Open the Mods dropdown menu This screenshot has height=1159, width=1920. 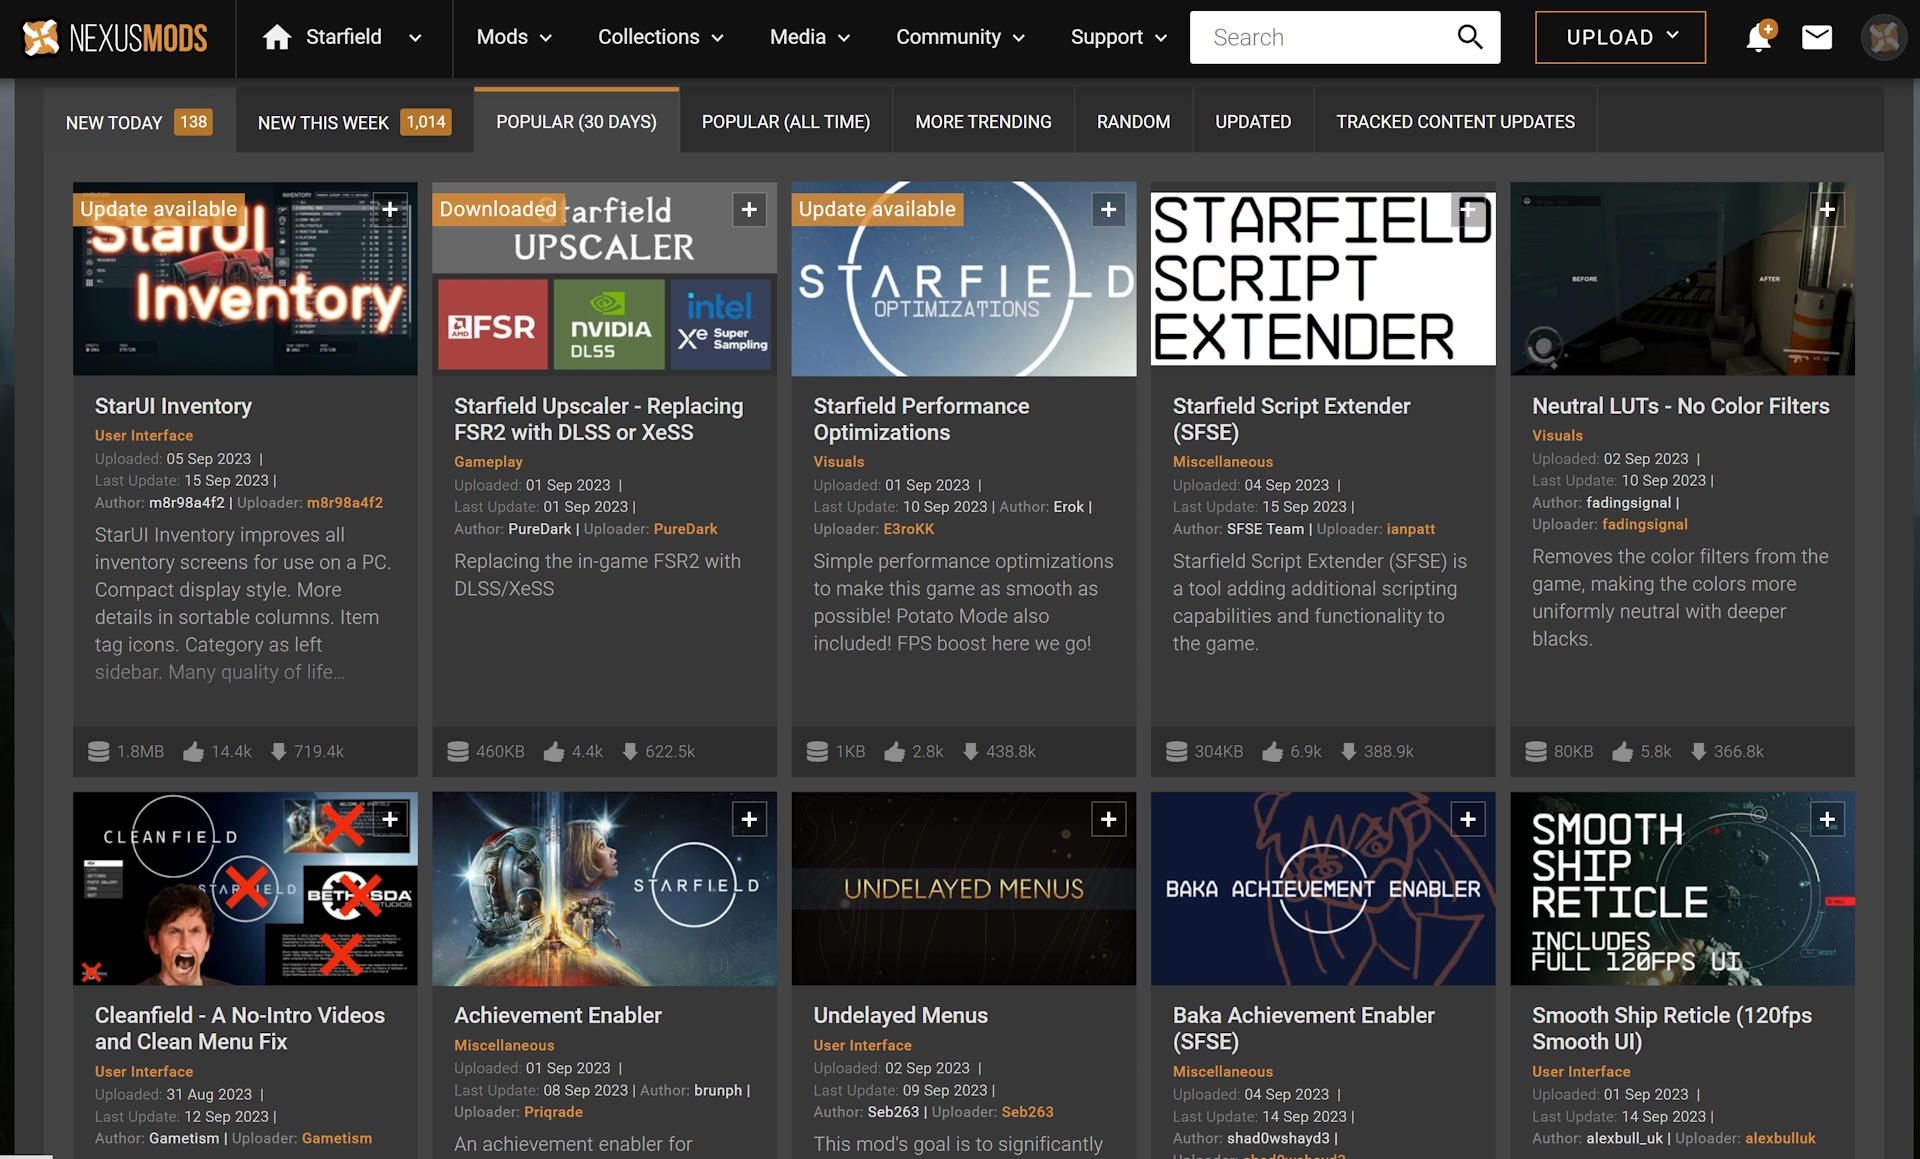click(x=514, y=38)
